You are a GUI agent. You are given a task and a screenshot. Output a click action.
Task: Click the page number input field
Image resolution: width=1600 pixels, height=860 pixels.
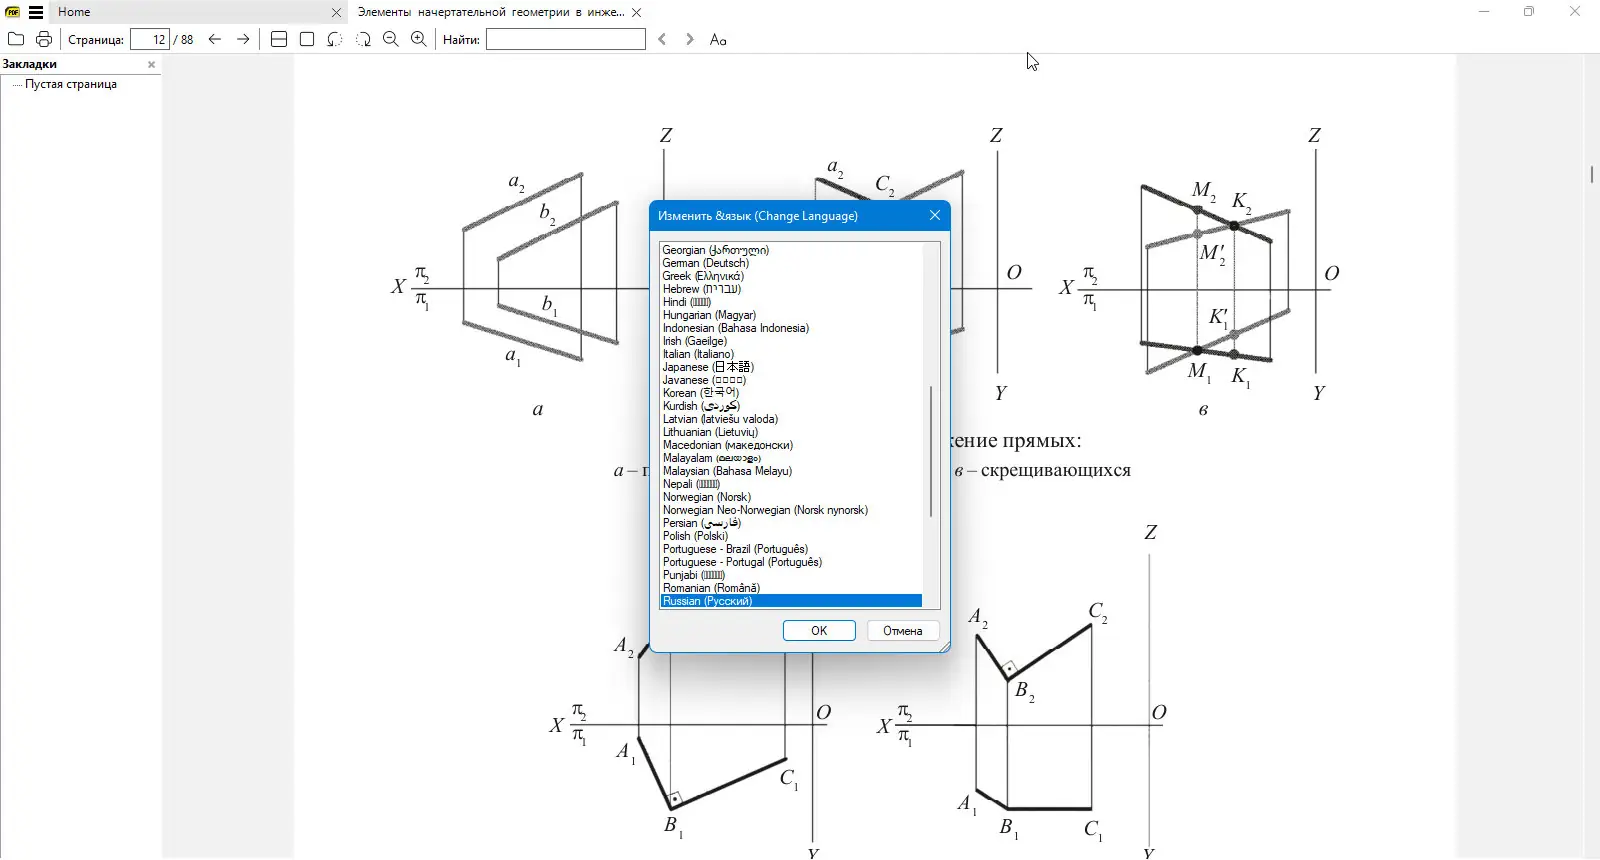pos(150,39)
